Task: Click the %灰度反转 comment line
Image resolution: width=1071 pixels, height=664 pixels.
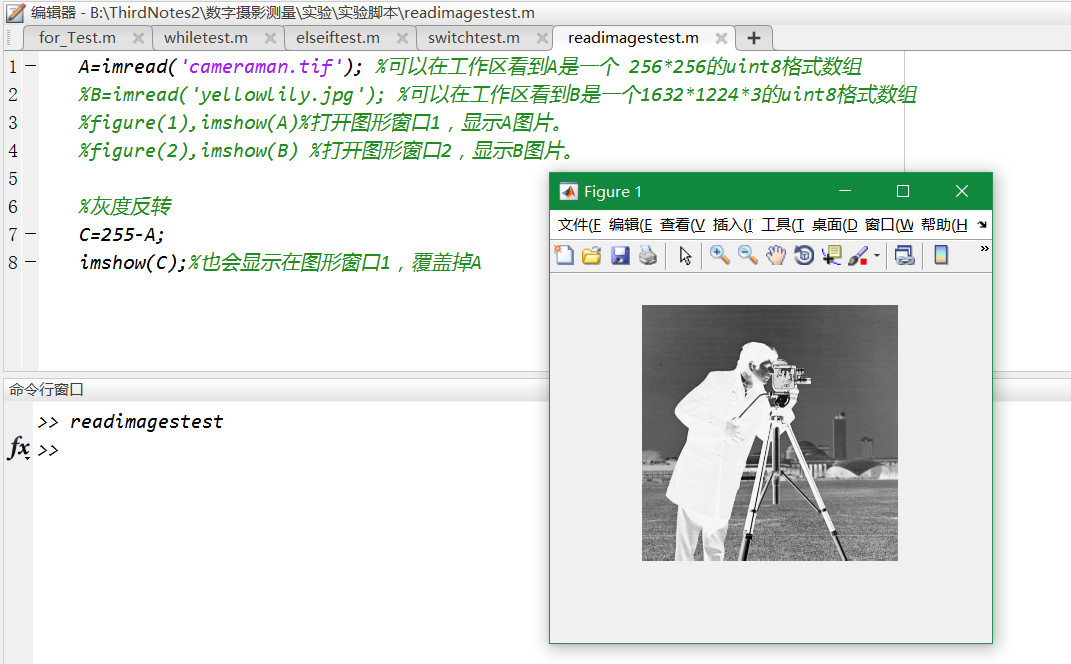Action: pyautogui.click(x=125, y=206)
